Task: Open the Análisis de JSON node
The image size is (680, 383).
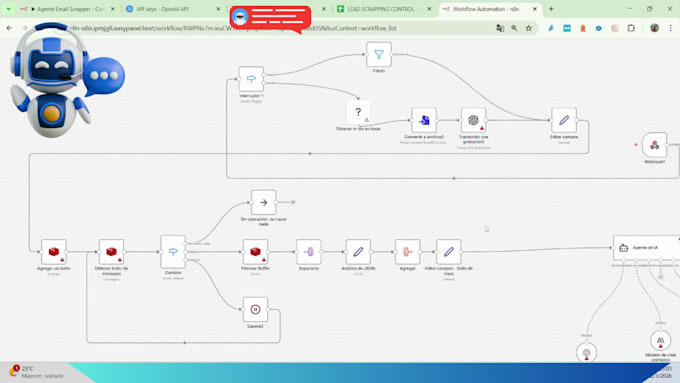Action: pos(358,252)
